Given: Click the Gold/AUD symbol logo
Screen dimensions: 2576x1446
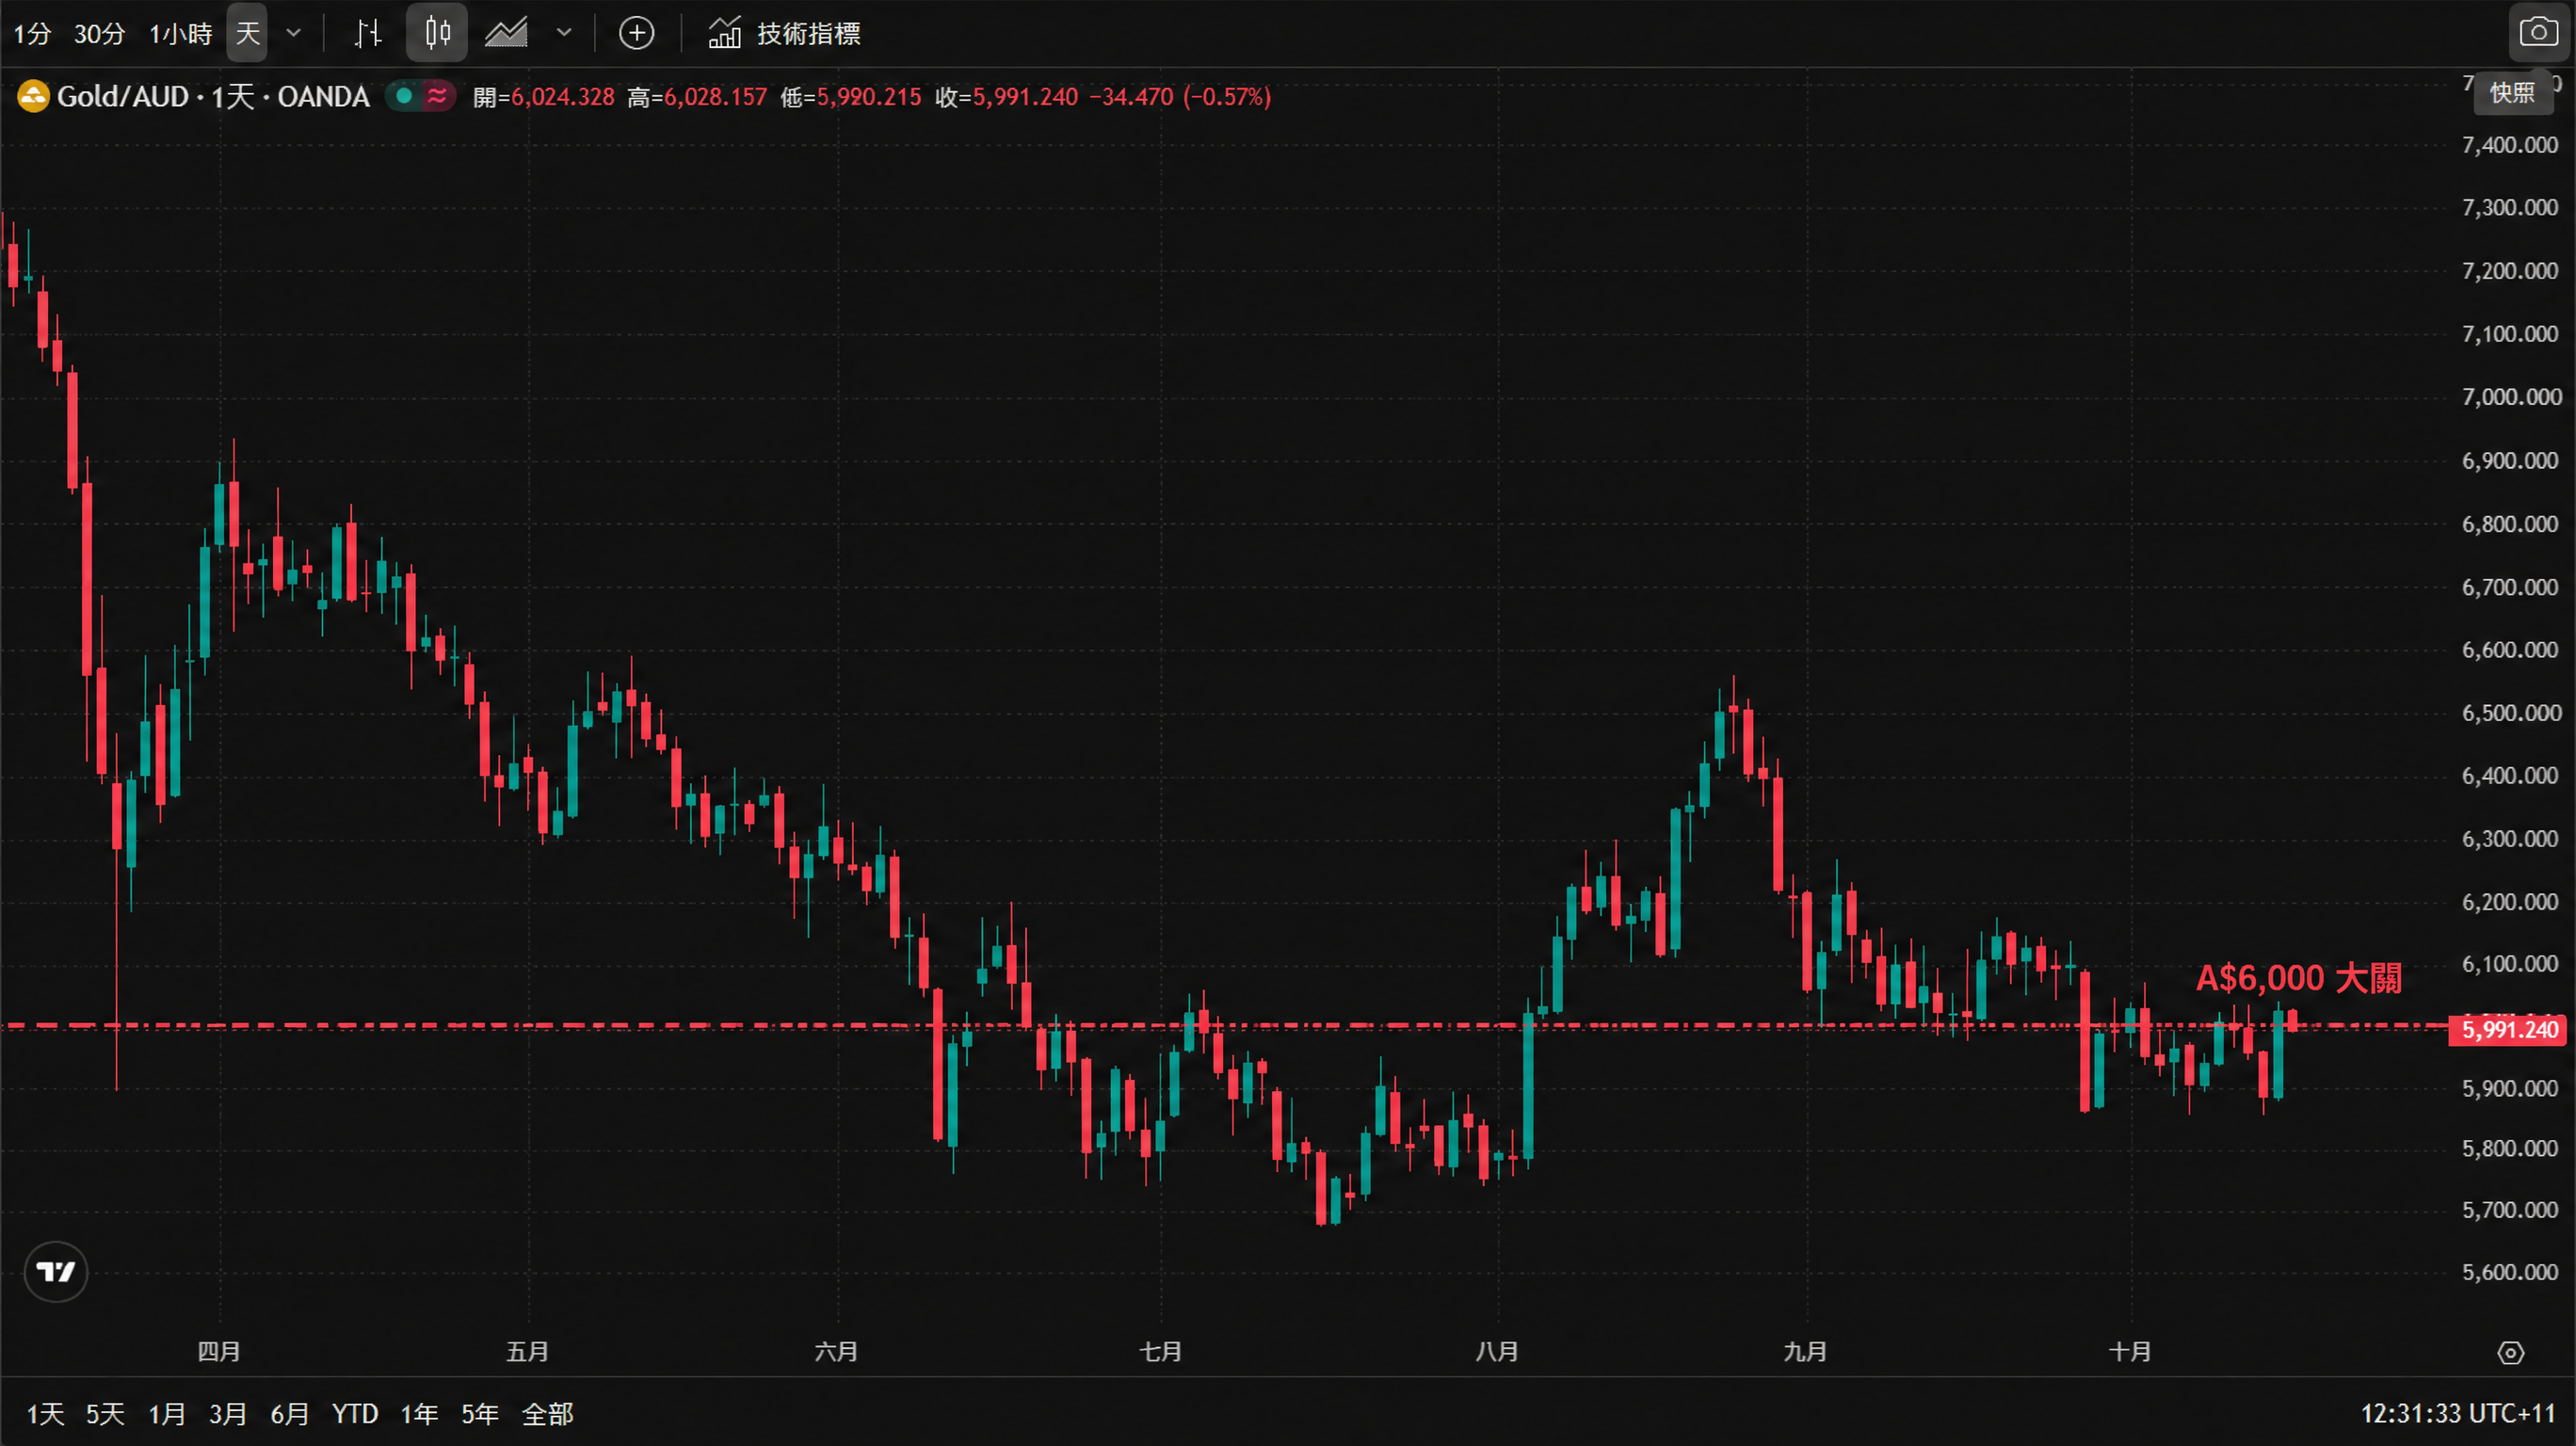Looking at the screenshot, I should (x=33, y=97).
